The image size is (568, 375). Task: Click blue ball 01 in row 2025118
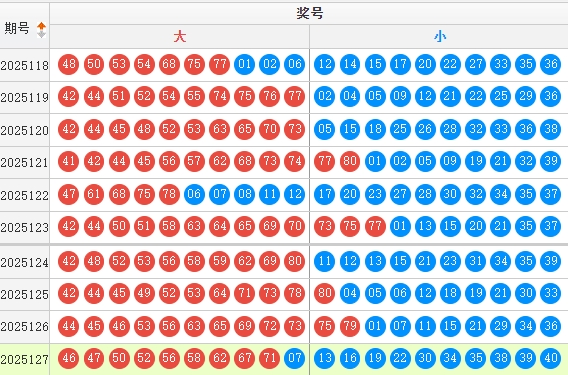click(x=245, y=64)
